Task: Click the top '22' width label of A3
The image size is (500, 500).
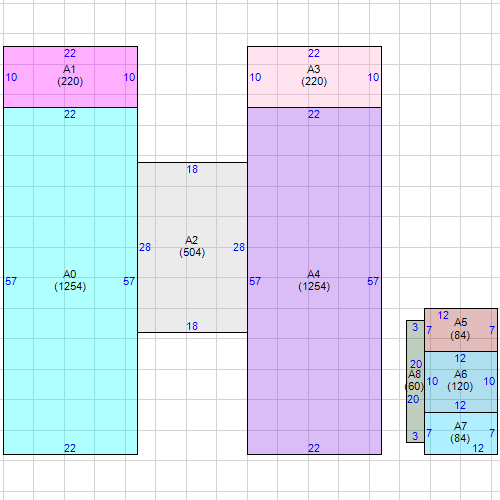Action: [314, 53]
